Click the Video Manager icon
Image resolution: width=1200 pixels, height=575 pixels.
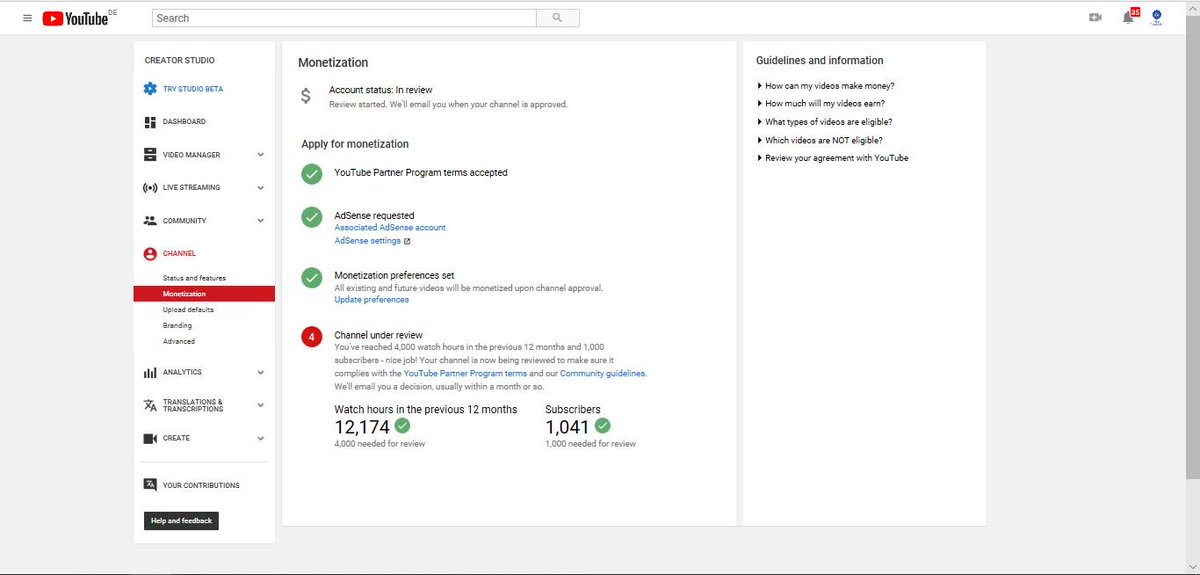150,155
